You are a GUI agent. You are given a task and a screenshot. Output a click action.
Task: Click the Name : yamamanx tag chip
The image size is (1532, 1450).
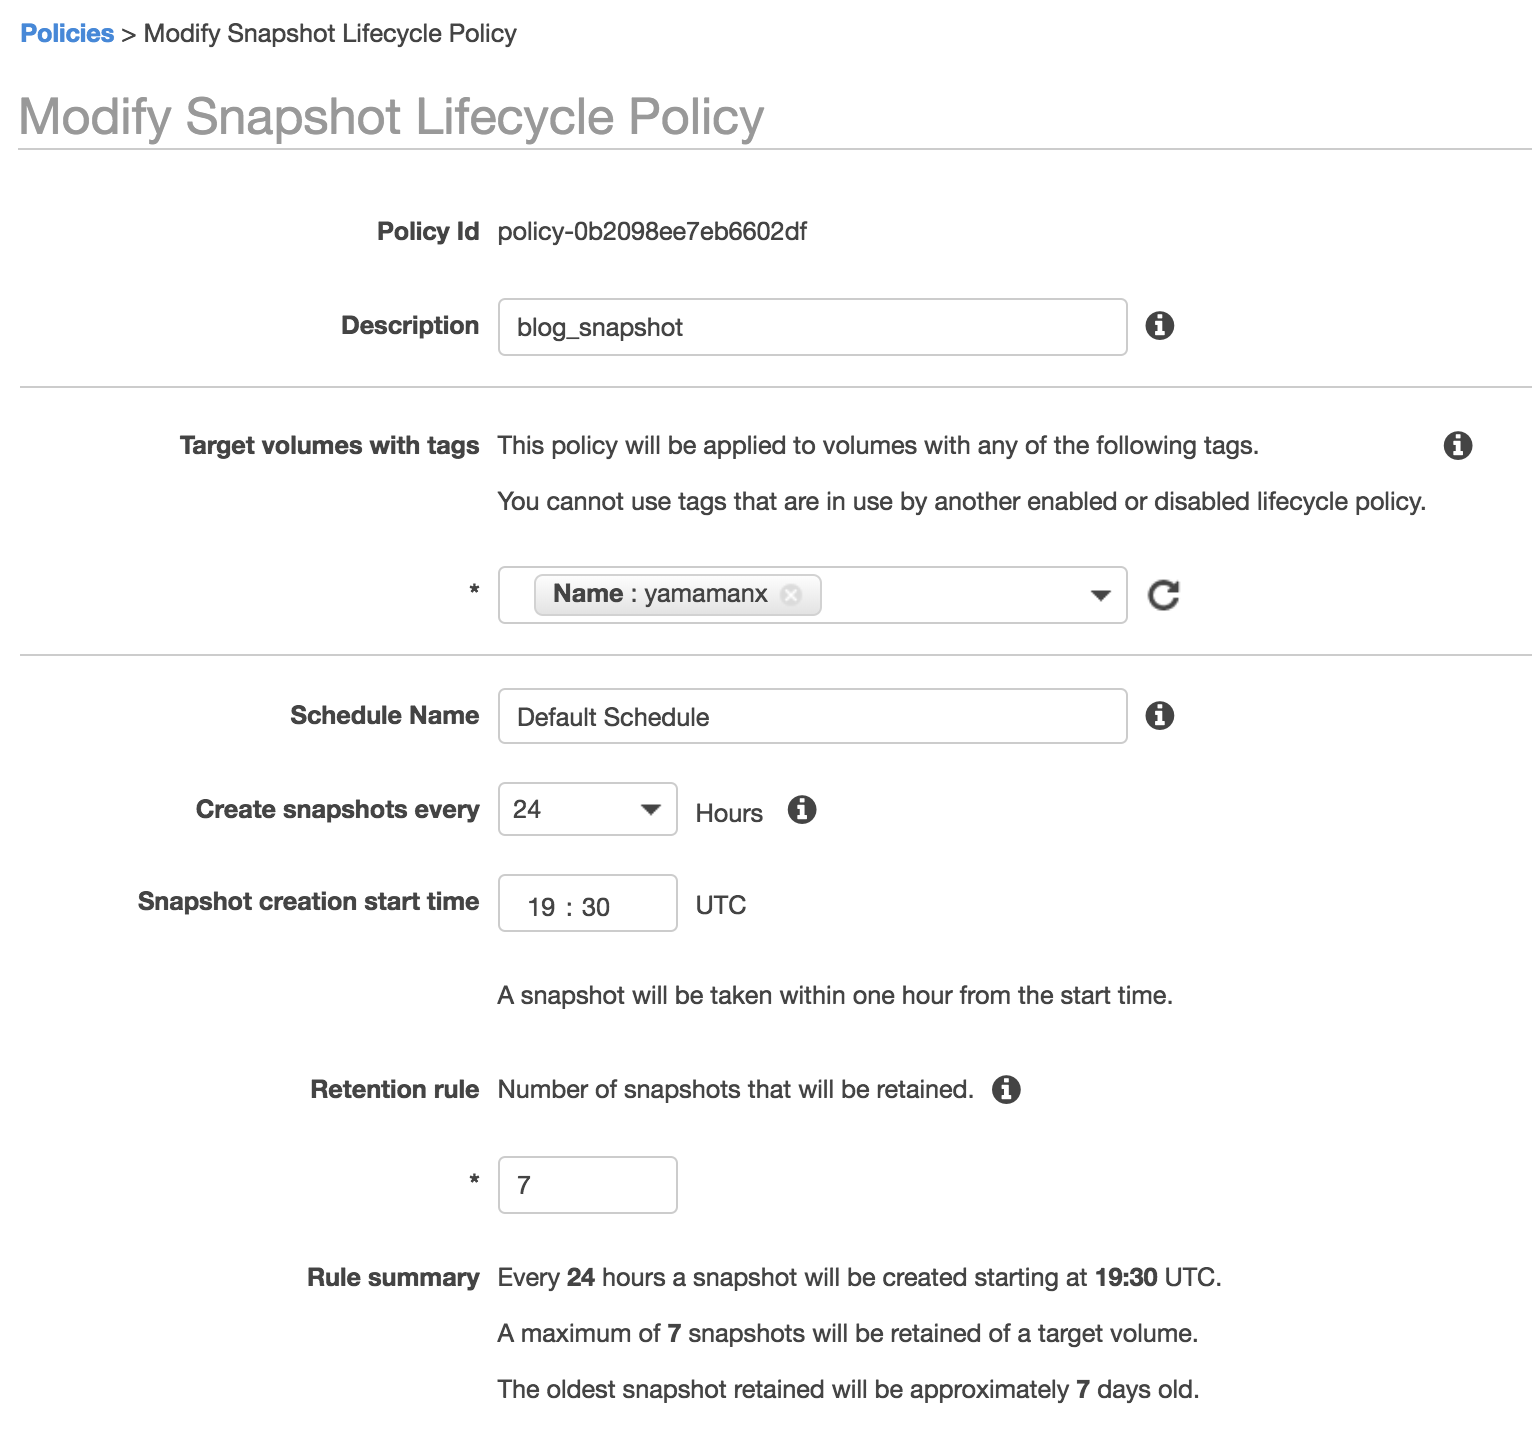point(677,595)
